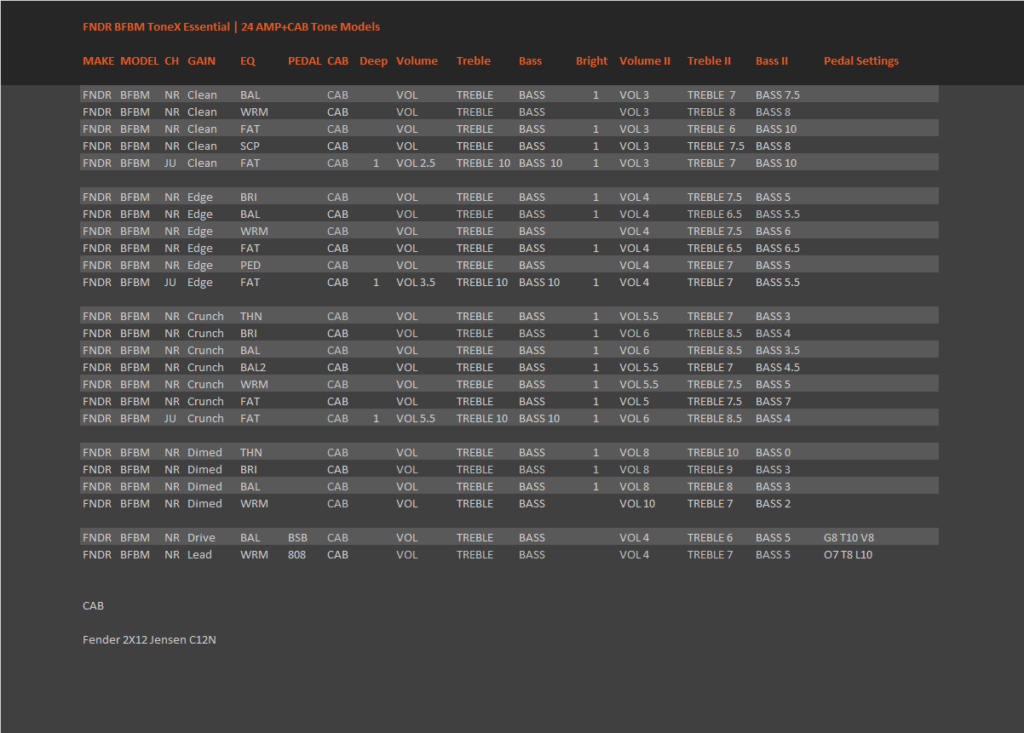The height and width of the screenshot is (733, 1024).
Task: Click BAL2 EQ cell in Crunch row
Action: tap(253, 368)
